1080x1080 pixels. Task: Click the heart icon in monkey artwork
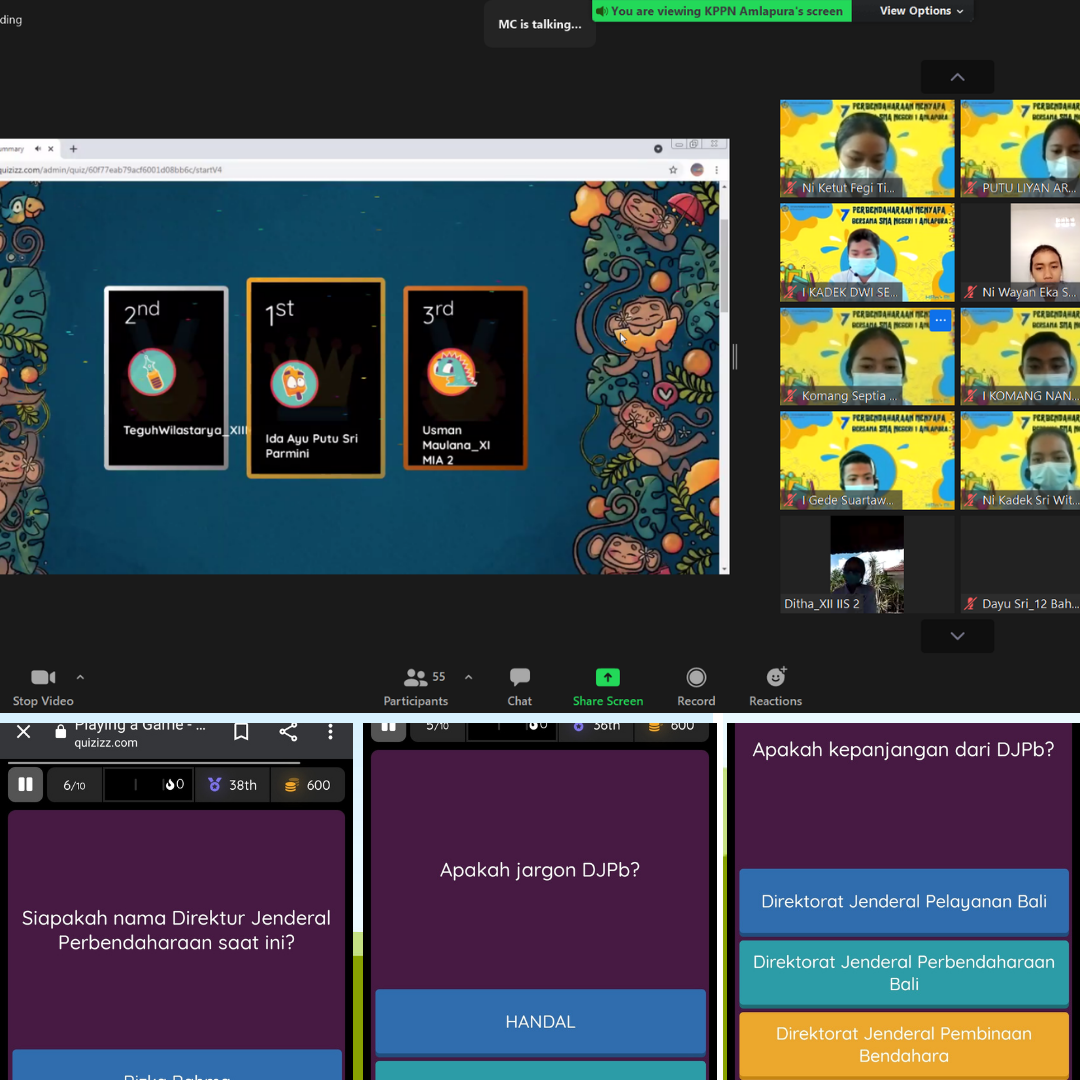point(665,394)
